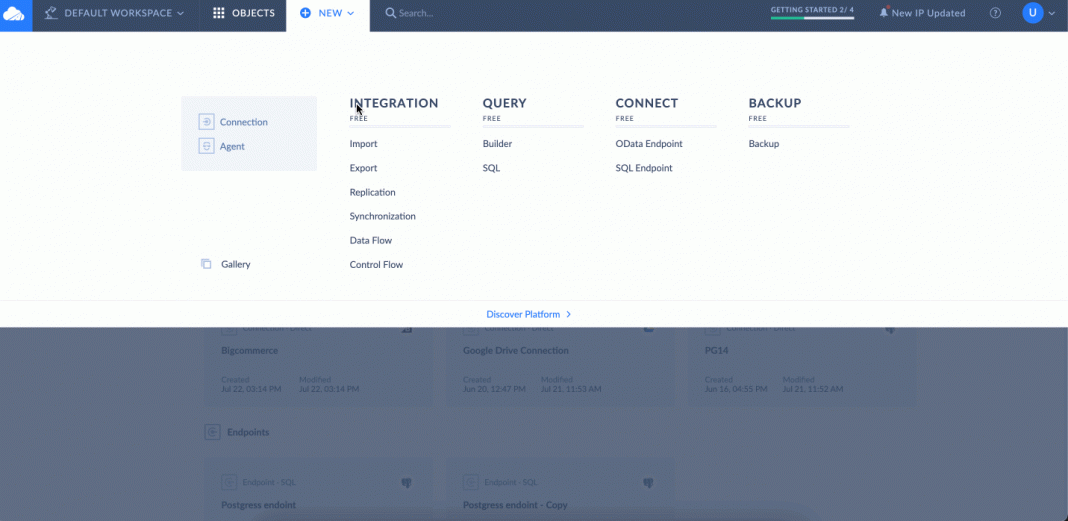The height and width of the screenshot is (521, 1068).
Task: Choose SQL under Query
Action: [491, 168]
